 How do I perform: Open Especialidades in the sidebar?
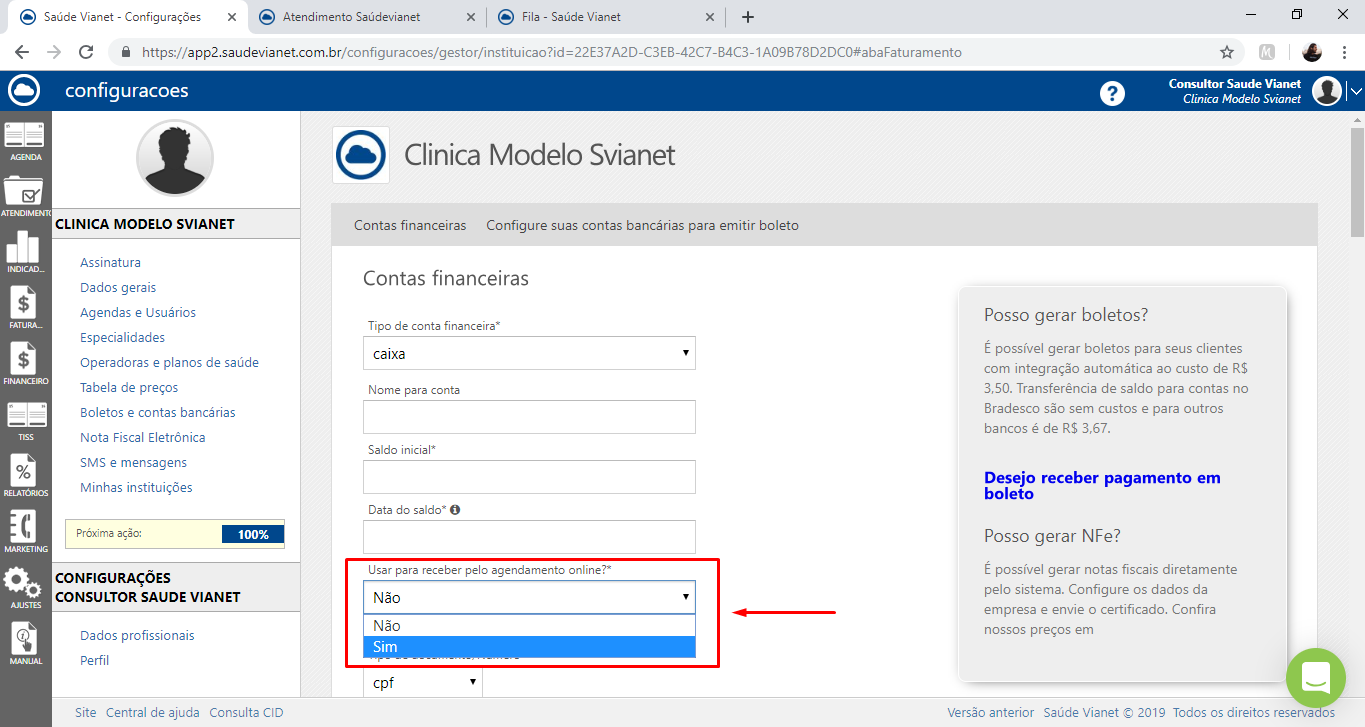coord(123,337)
